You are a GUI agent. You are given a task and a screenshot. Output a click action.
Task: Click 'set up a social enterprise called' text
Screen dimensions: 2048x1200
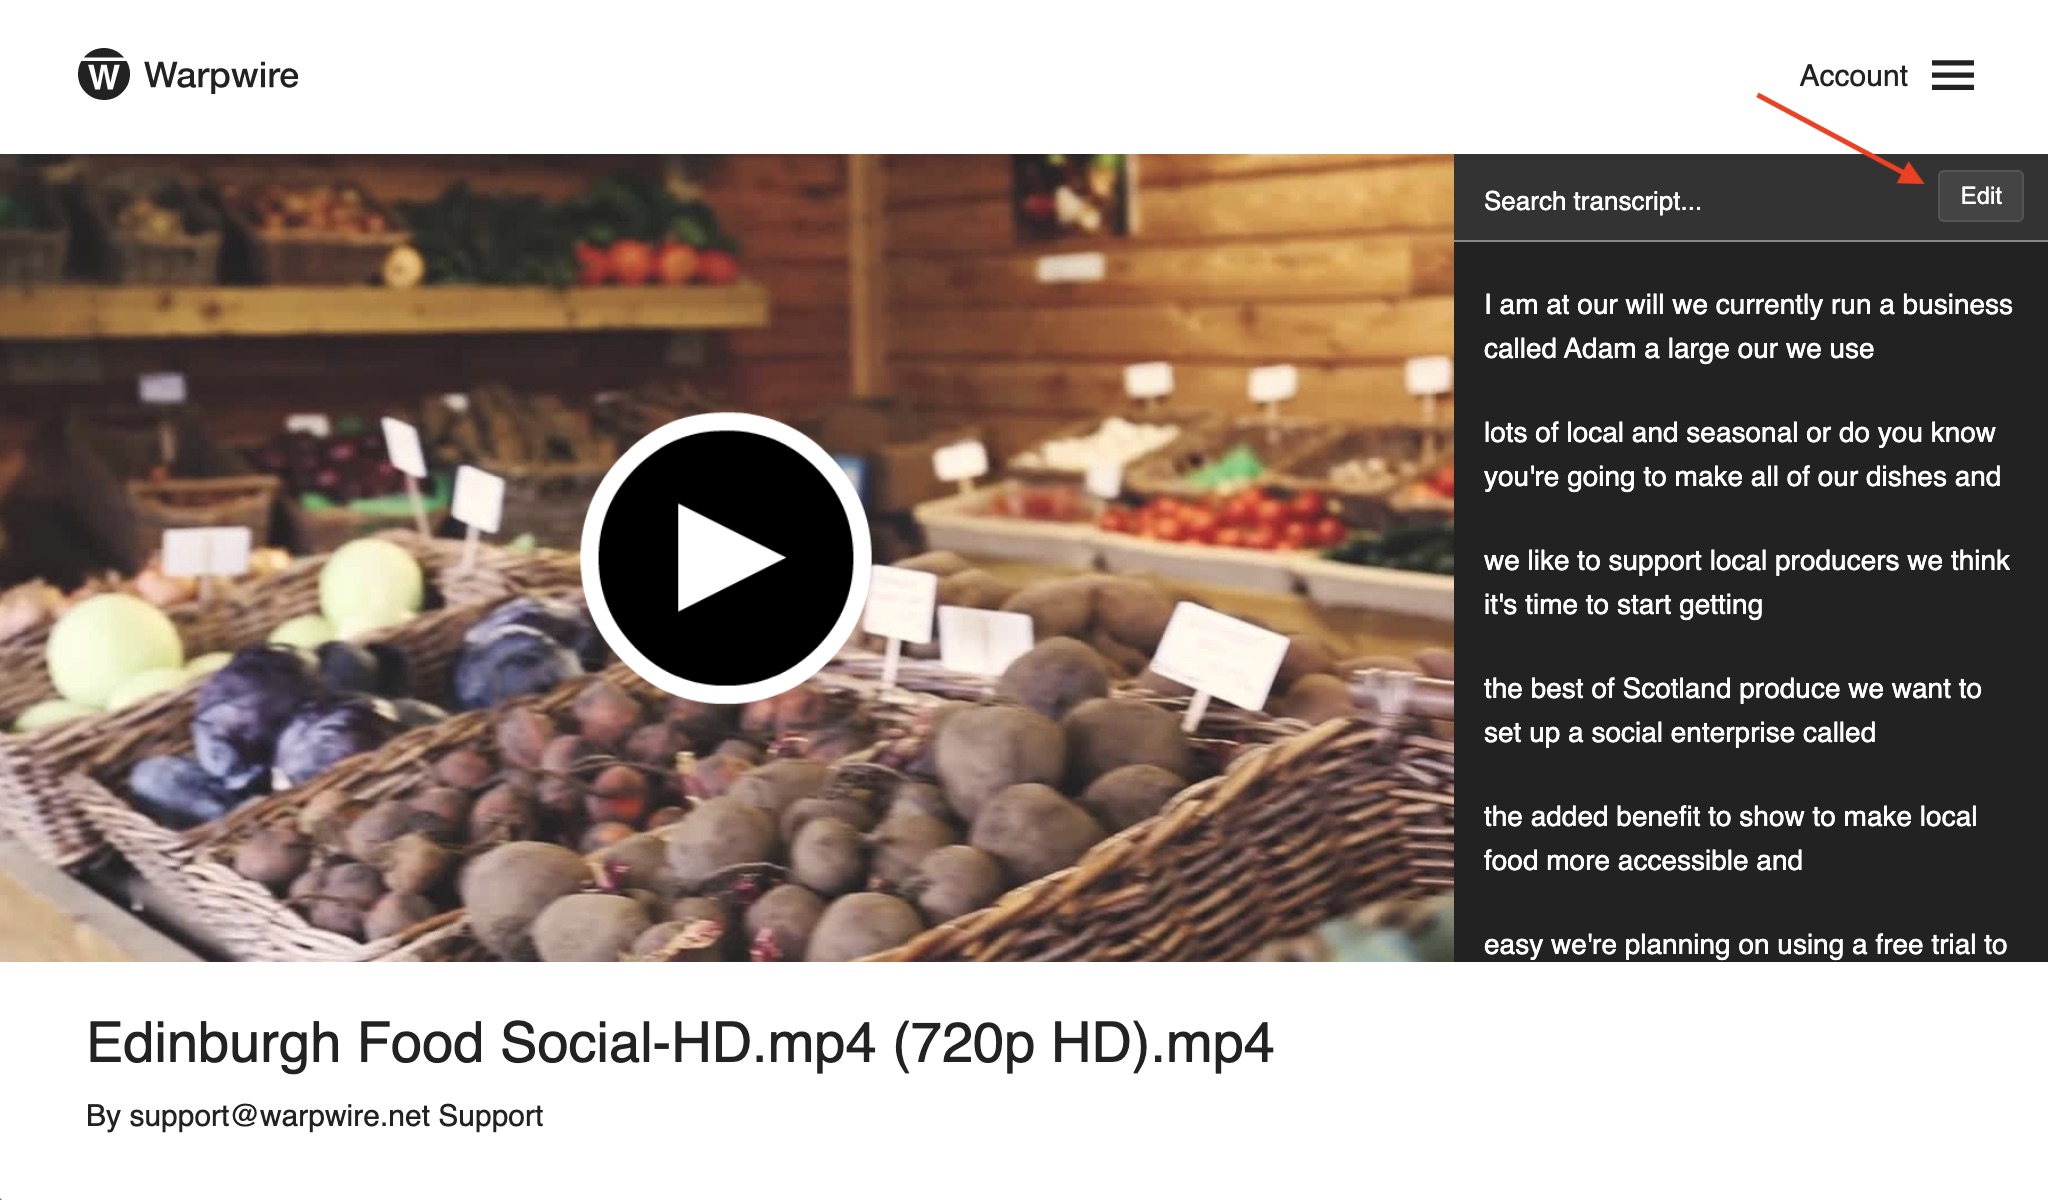[1678, 733]
